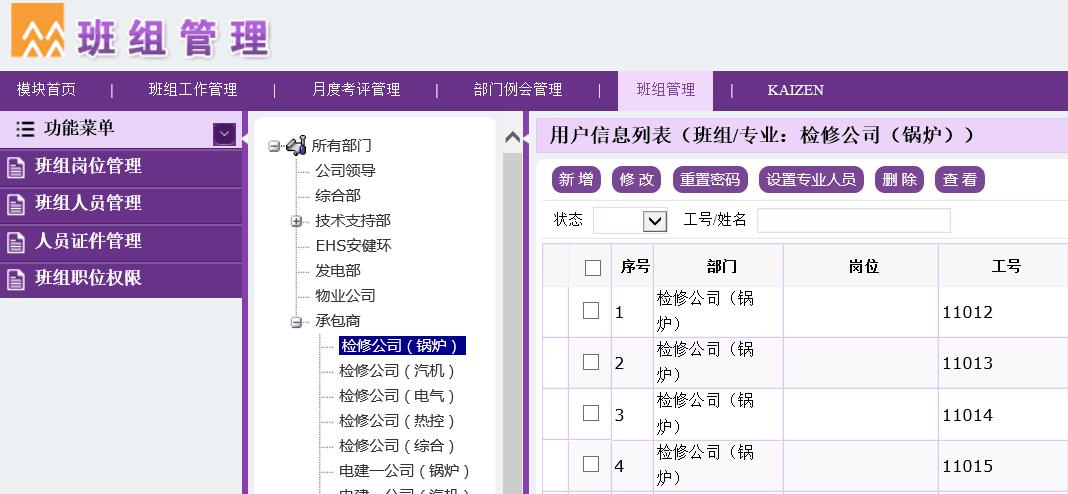Click the 重置密码 button
Image resolution: width=1068 pixels, height=494 pixels.
coord(709,180)
